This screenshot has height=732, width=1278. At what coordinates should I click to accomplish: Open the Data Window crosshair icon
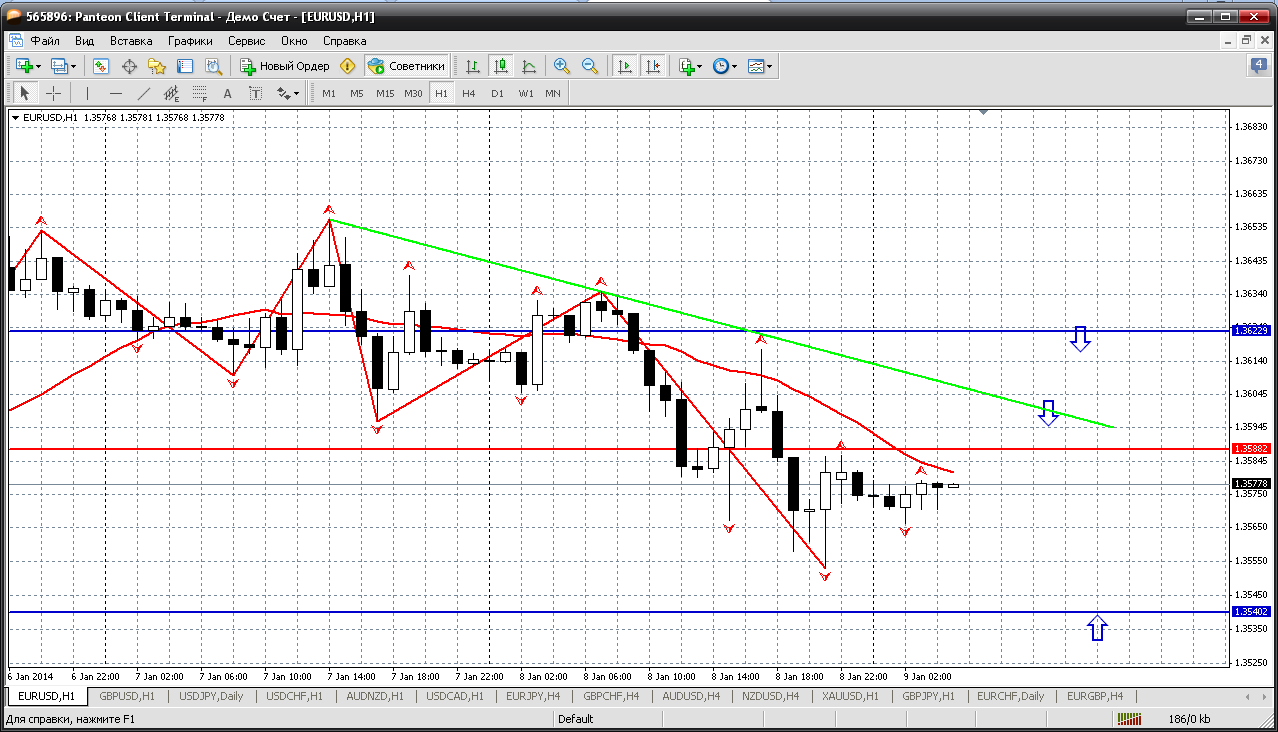pyautogui.click(x=129, y=66)
